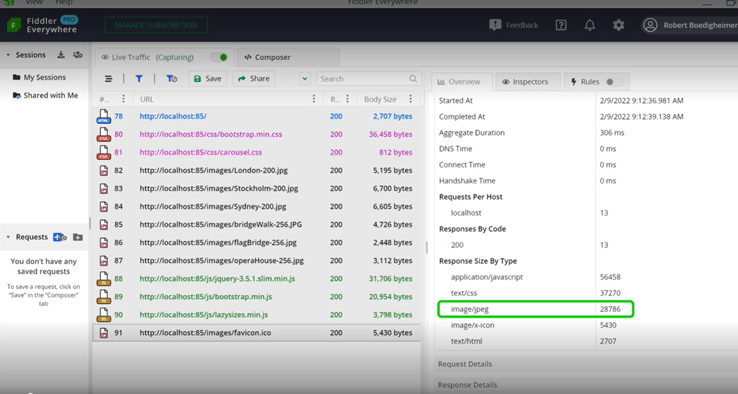
Task: Click the Share button
Action: tap(254, 79)
